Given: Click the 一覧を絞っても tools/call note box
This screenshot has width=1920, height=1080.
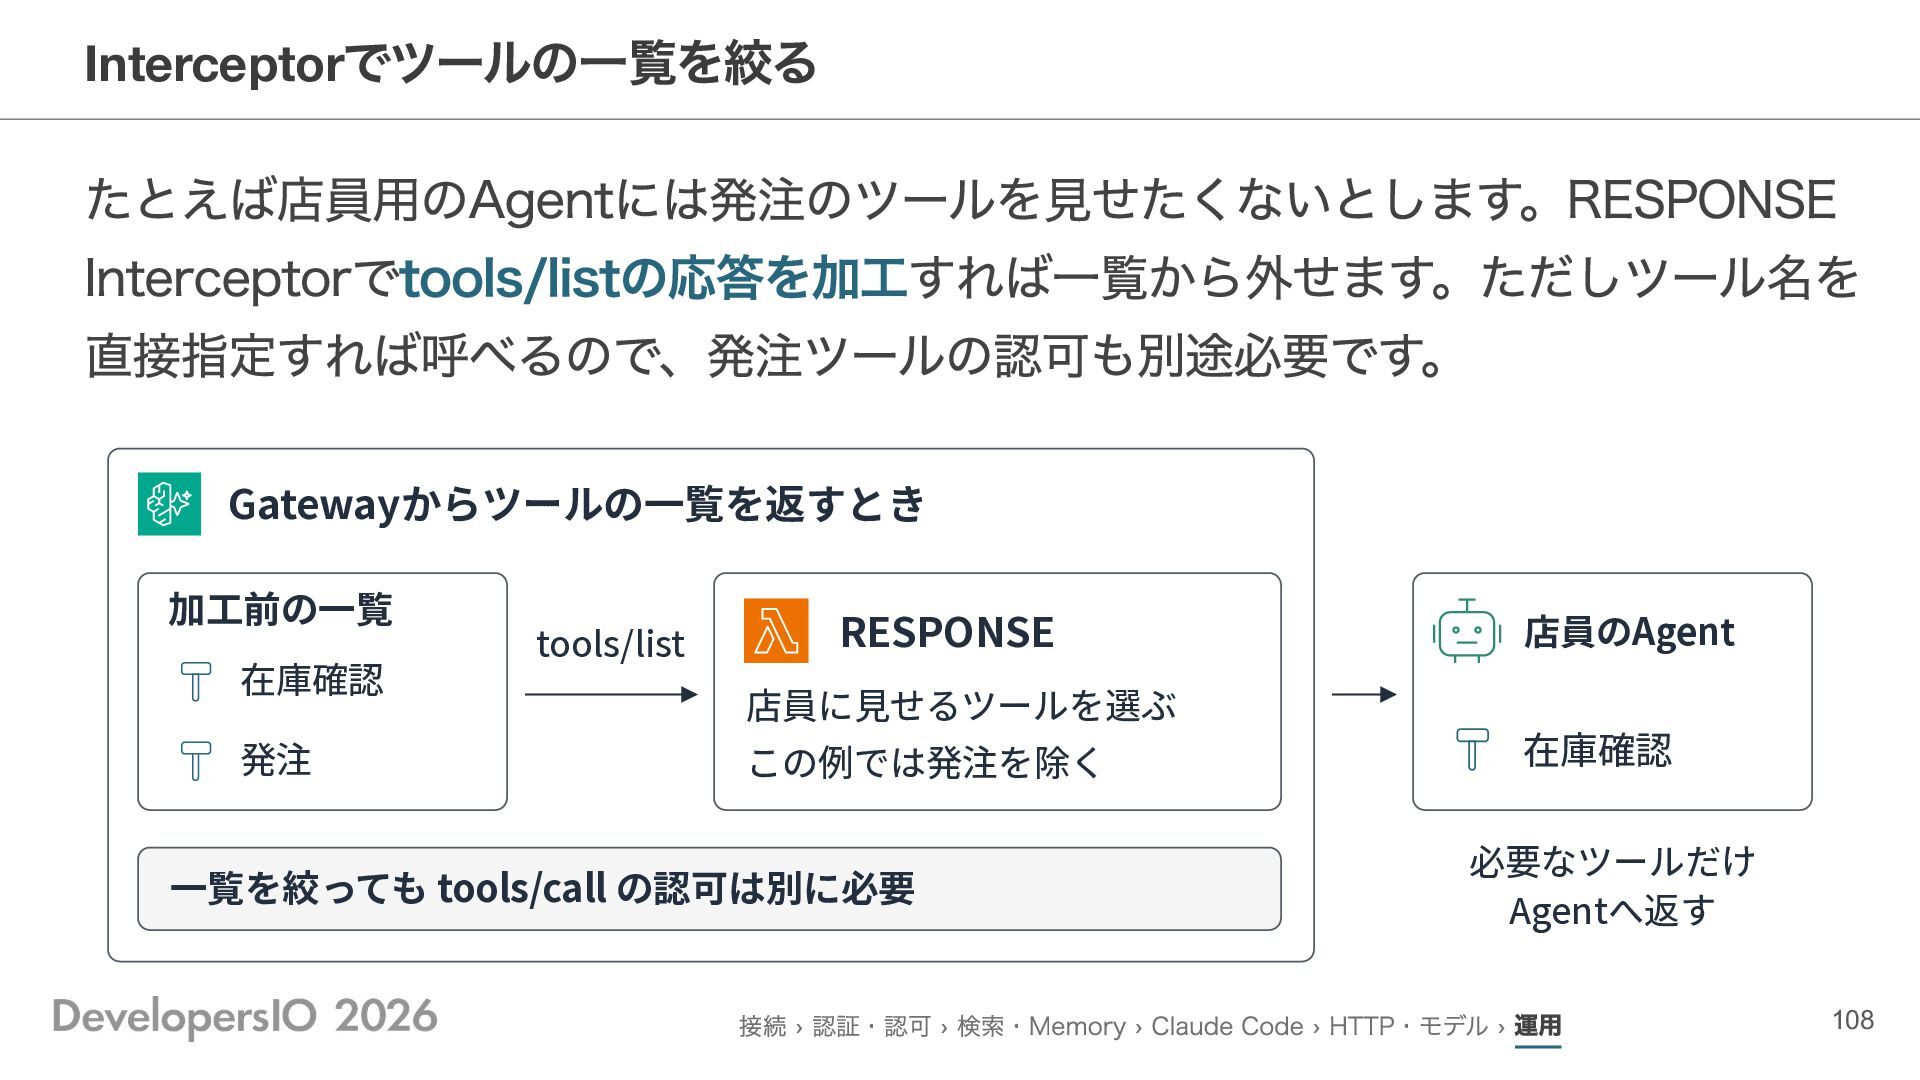Looking at the screenshot, I should pos(709,889).
